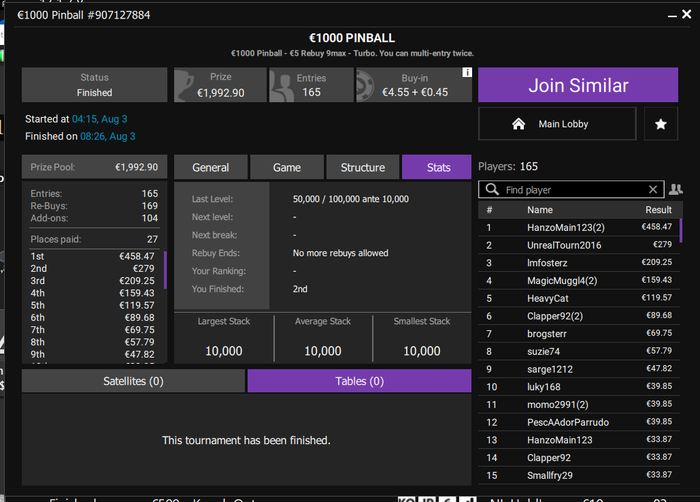Sort players by Result column header
The width and height of the screenshot is (700, 502).
[x=658, y=210]
